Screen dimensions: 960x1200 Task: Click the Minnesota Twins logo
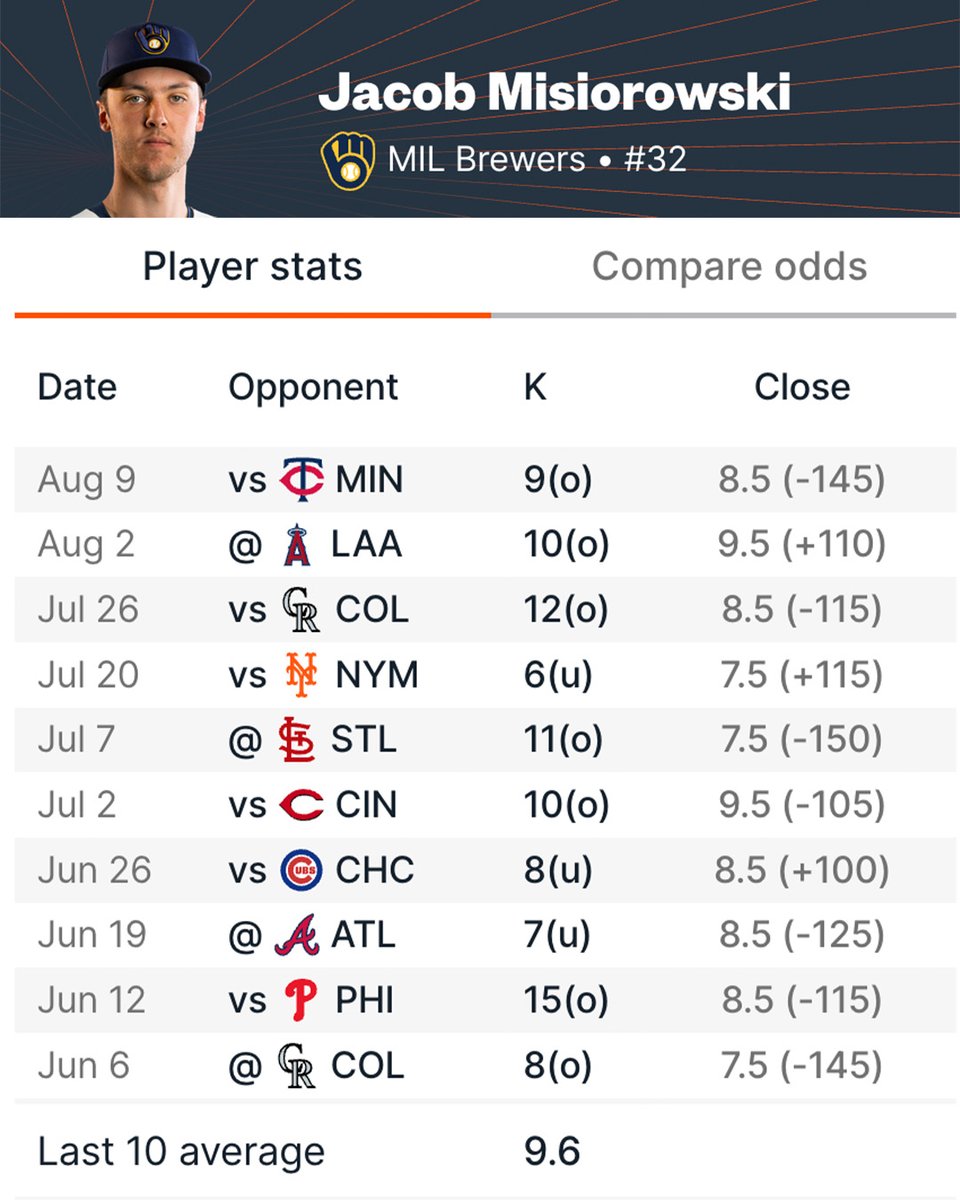(x=301, y=480)
